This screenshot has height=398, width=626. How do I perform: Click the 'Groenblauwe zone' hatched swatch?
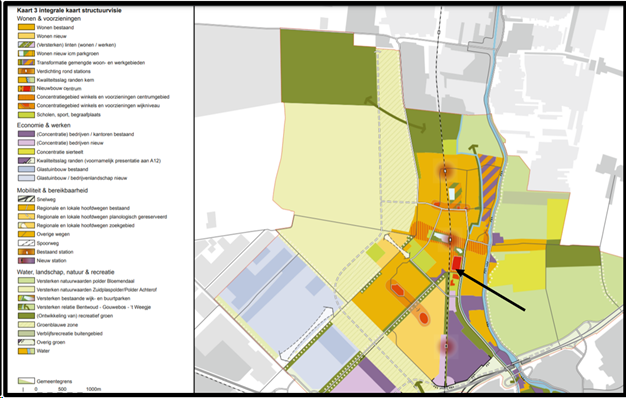click(x=26, y=325)
